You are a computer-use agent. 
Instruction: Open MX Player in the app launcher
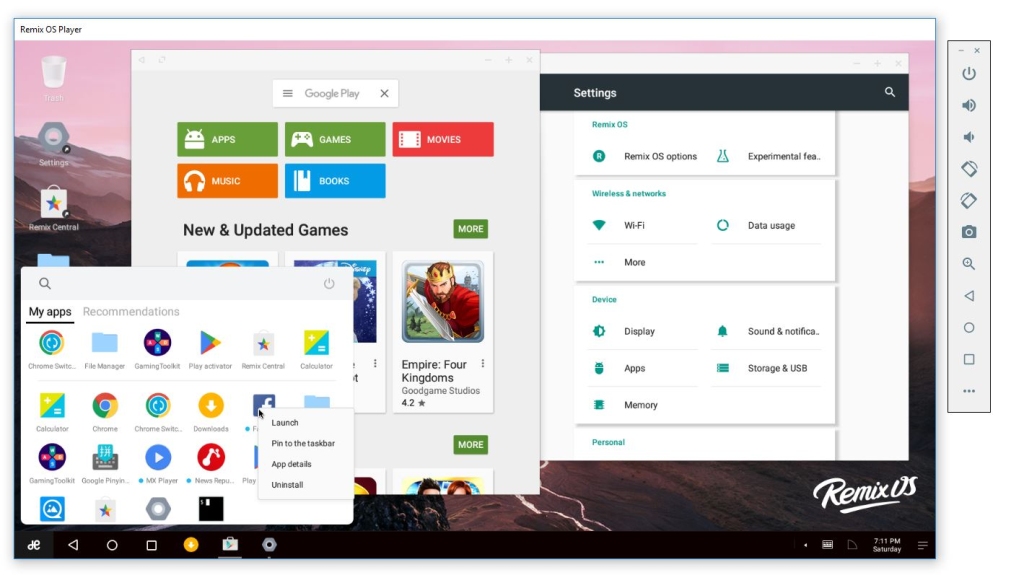click(x=158, y=463)
